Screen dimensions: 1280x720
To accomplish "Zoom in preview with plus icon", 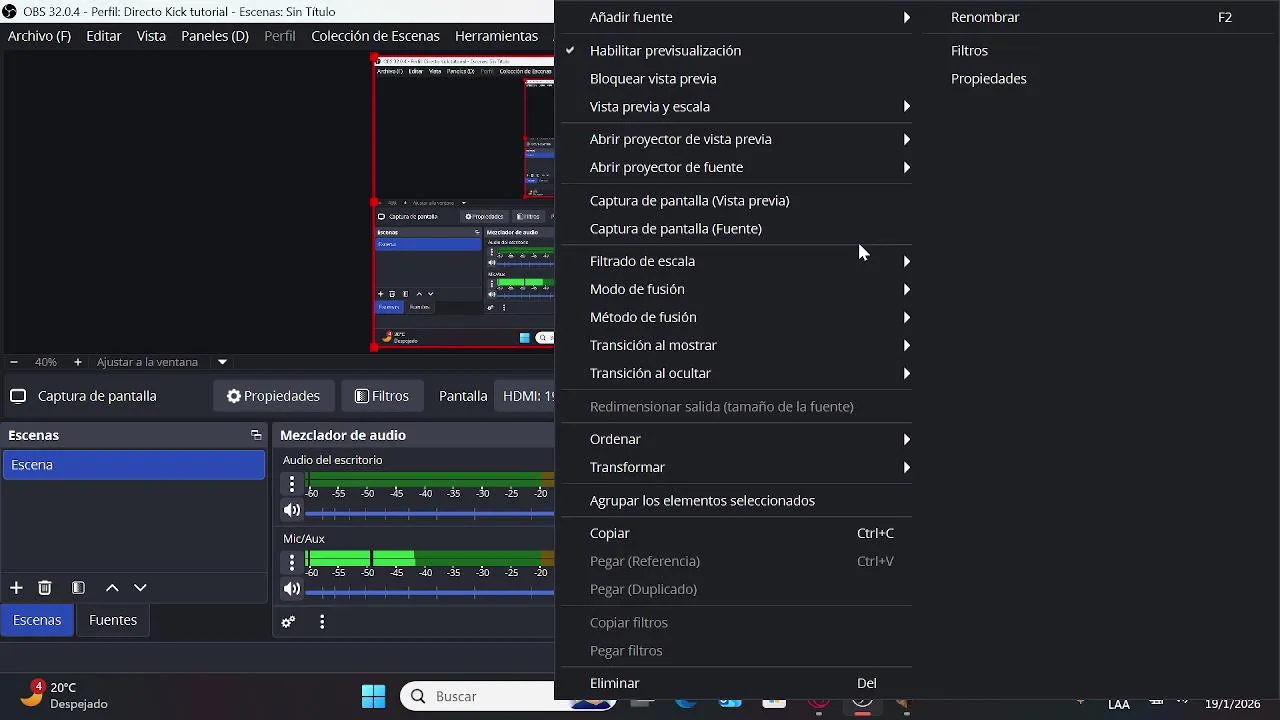I will pos(78,362).
